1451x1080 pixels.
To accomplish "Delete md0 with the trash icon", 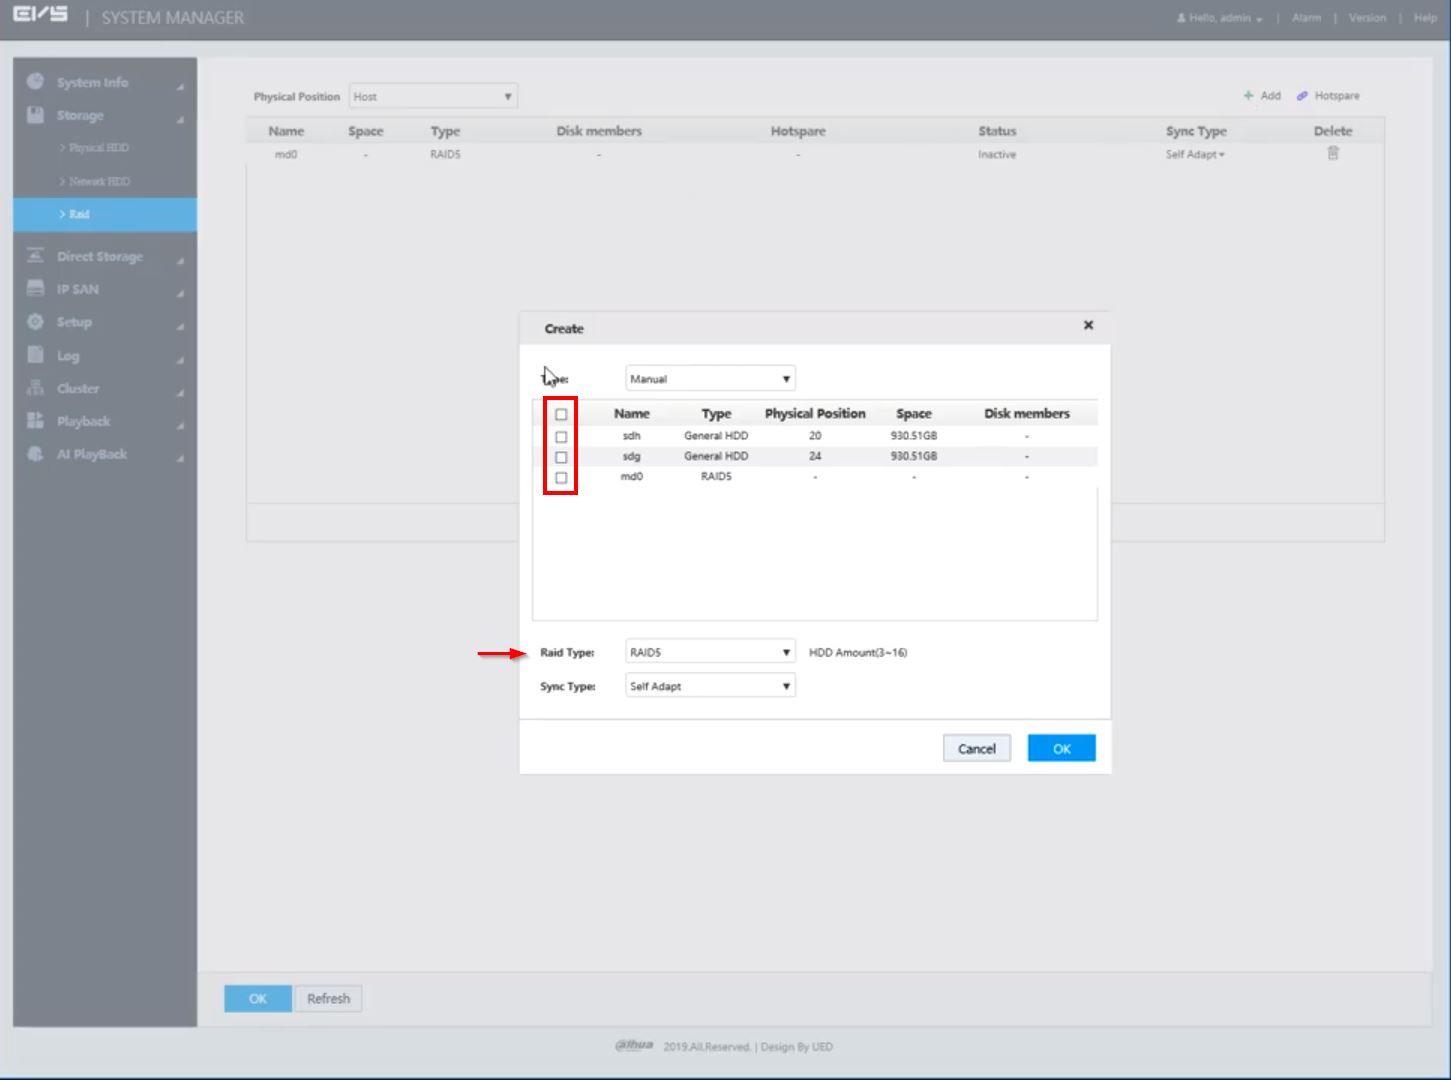I will pos(1333,153).
